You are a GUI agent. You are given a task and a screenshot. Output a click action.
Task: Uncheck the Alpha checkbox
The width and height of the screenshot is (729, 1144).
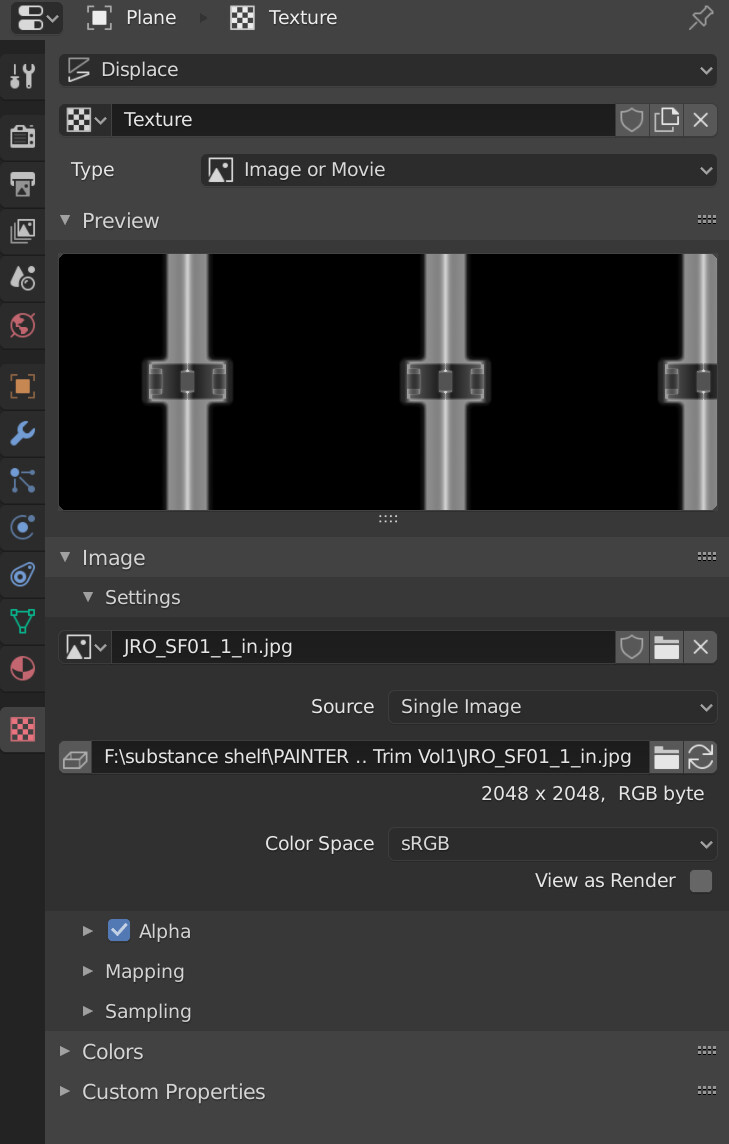click(x=119, y=931)
